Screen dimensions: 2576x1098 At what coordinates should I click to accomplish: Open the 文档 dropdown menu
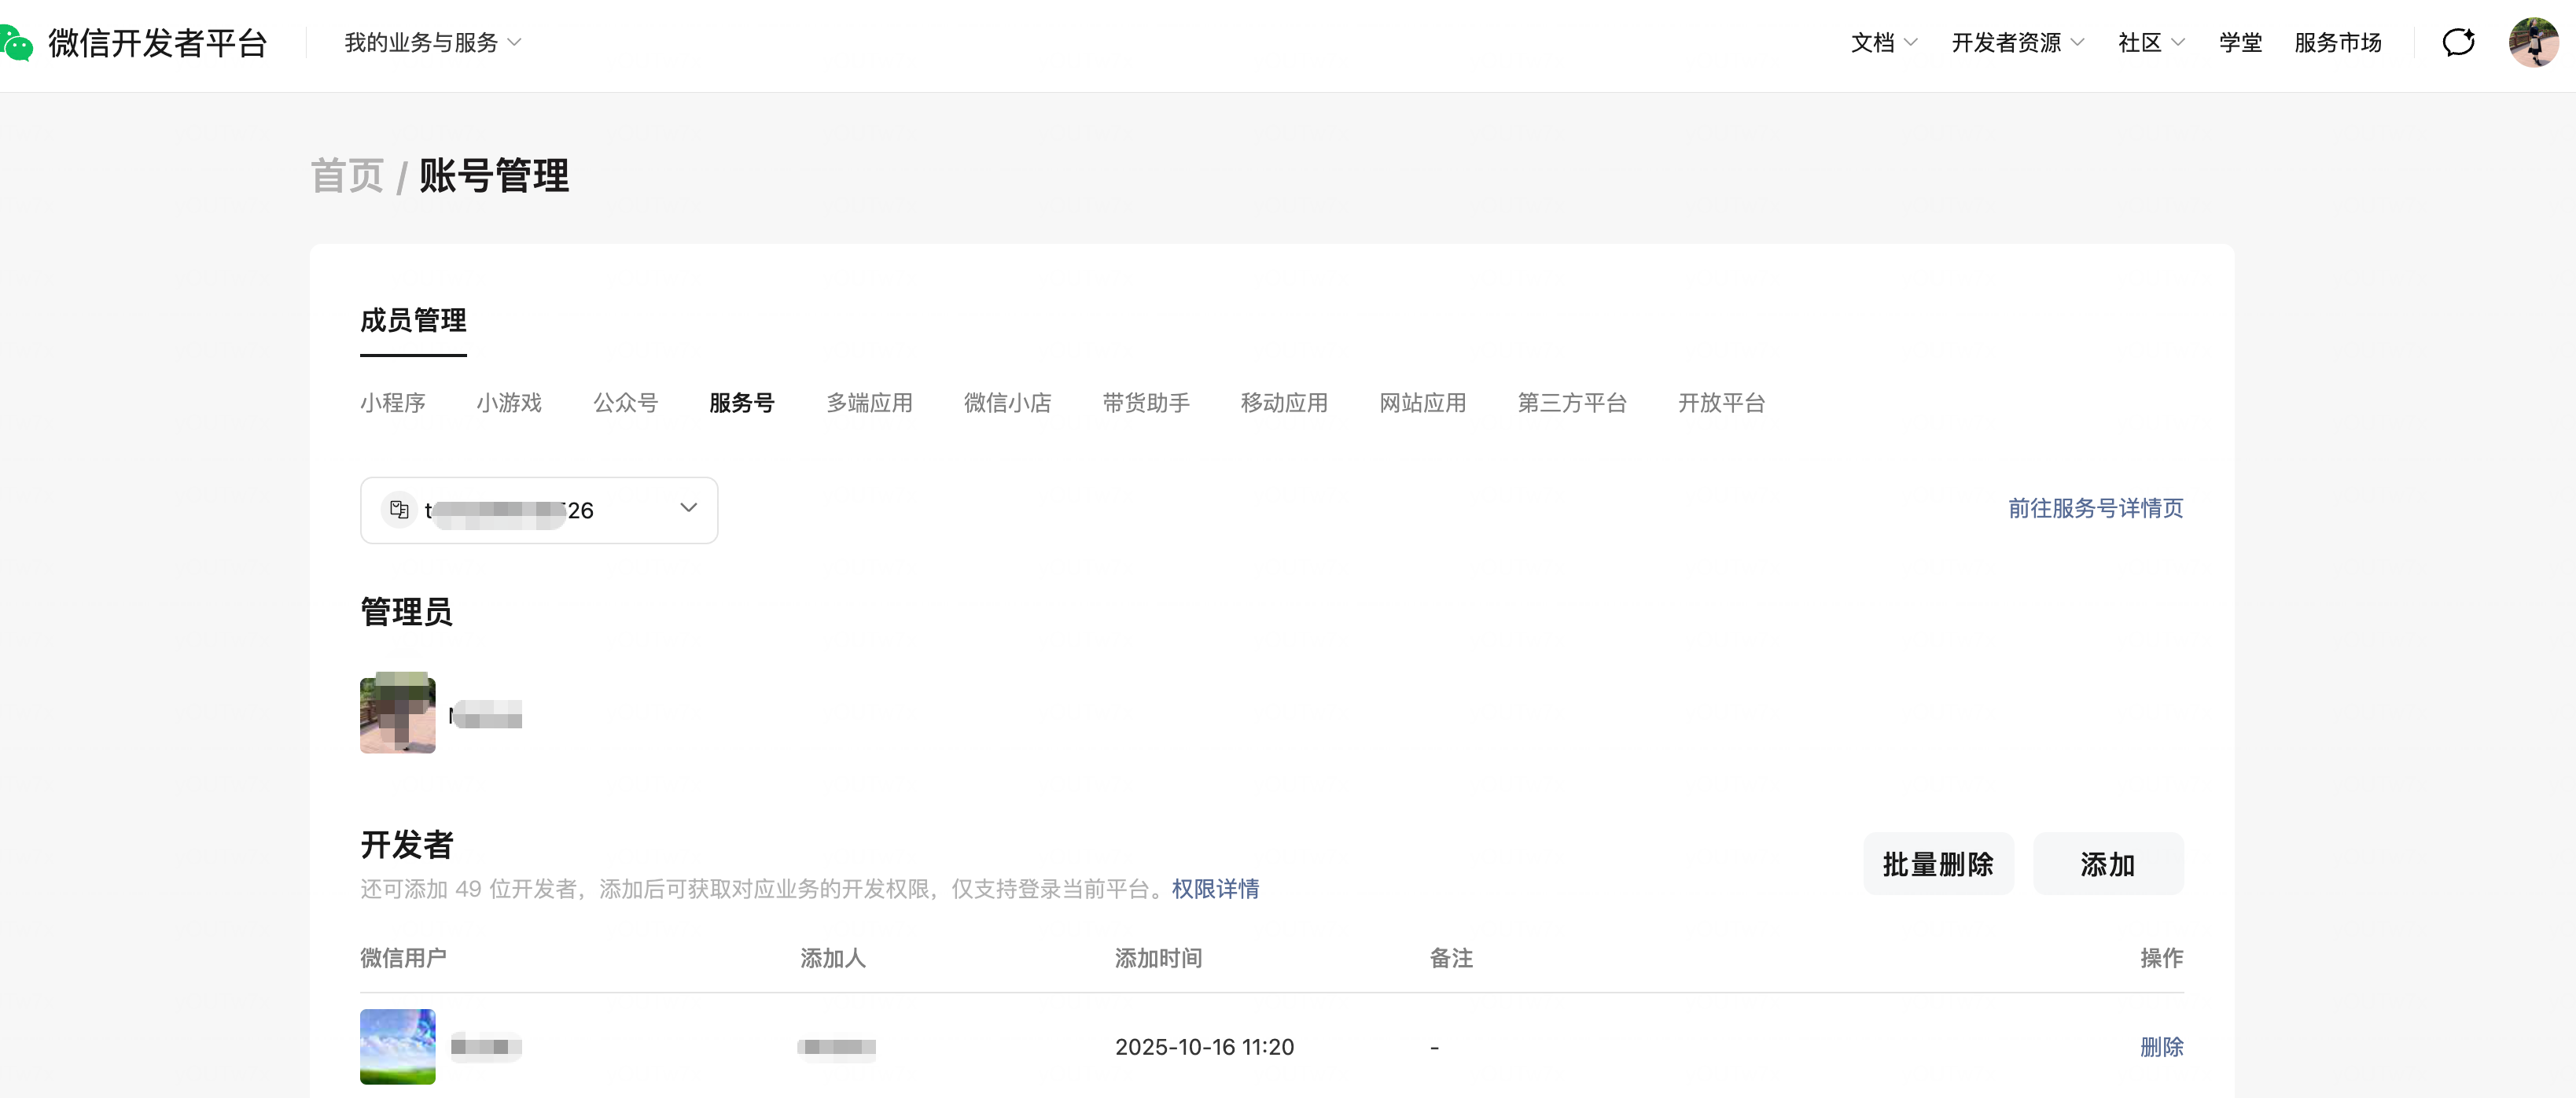tap(1883, 43)
